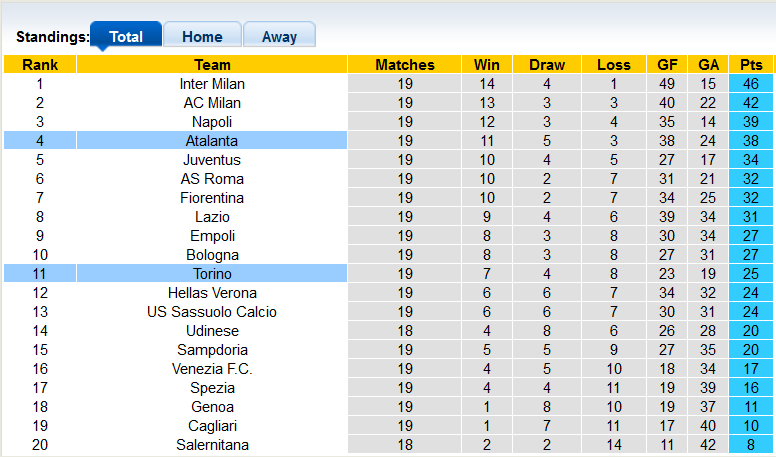
Task: Select Fiorentina in the table
Action: pyautogui.click(x=212, y=198)
